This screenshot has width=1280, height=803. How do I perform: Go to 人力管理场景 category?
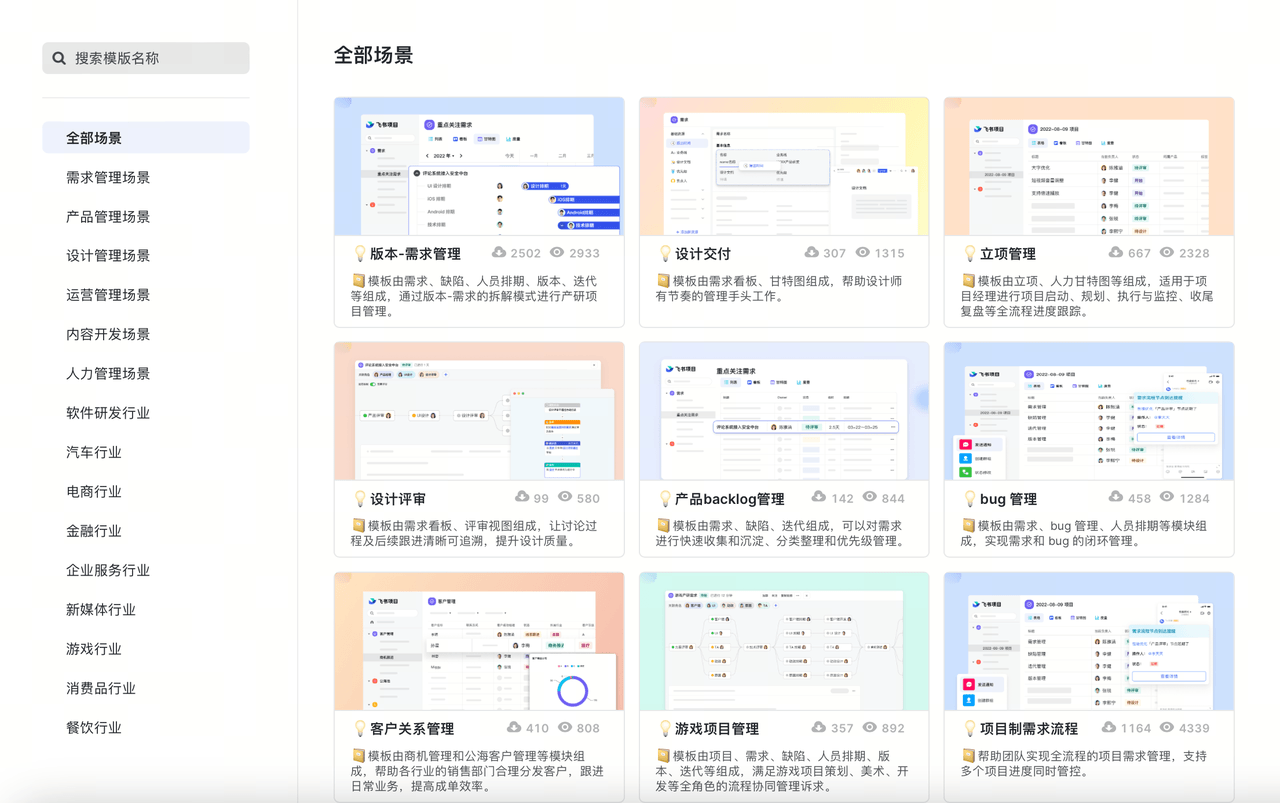108,373
